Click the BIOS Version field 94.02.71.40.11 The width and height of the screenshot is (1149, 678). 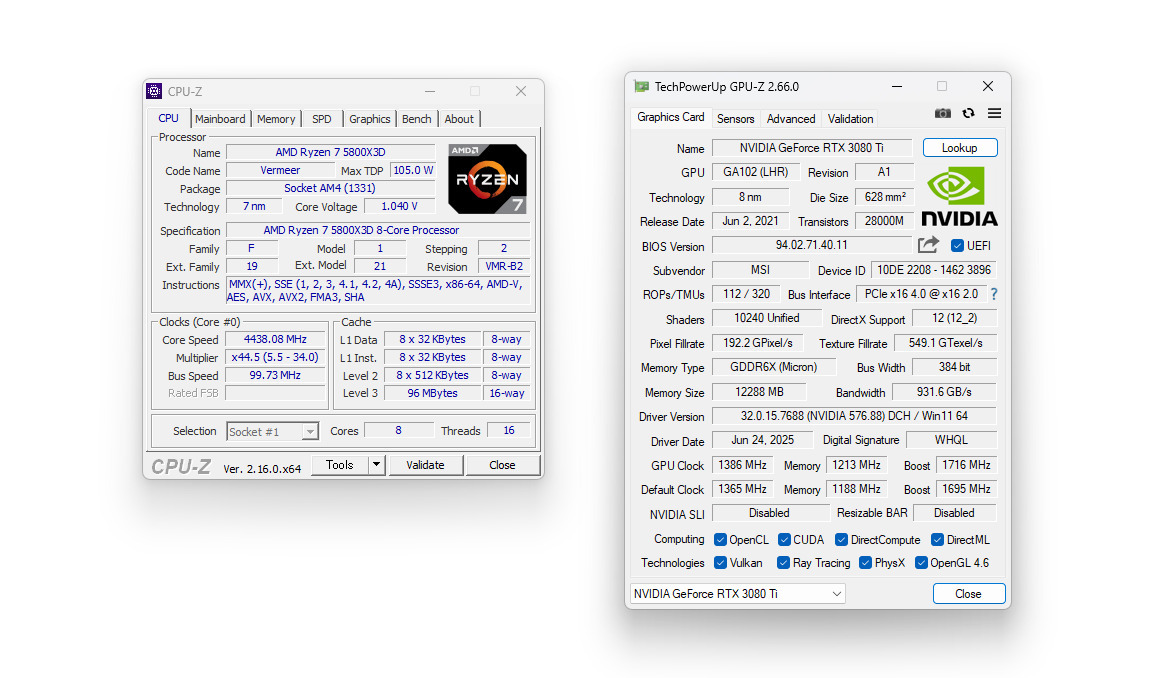[x=812, y=246]
